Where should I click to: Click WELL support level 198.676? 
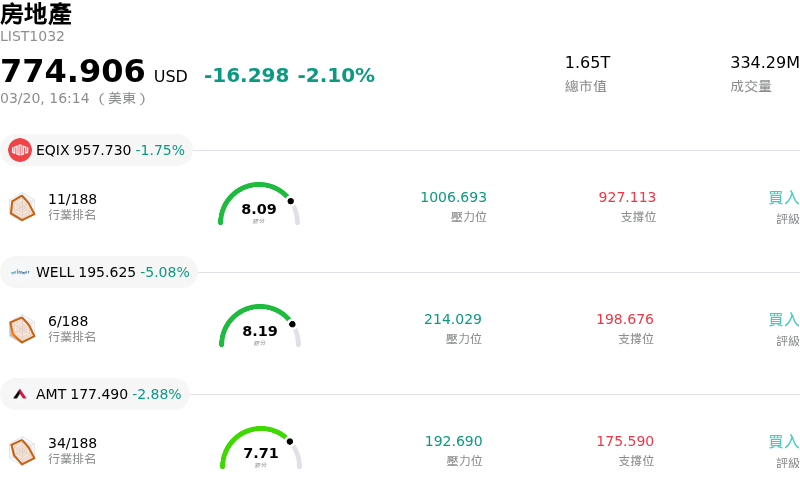tap(625, 320)
